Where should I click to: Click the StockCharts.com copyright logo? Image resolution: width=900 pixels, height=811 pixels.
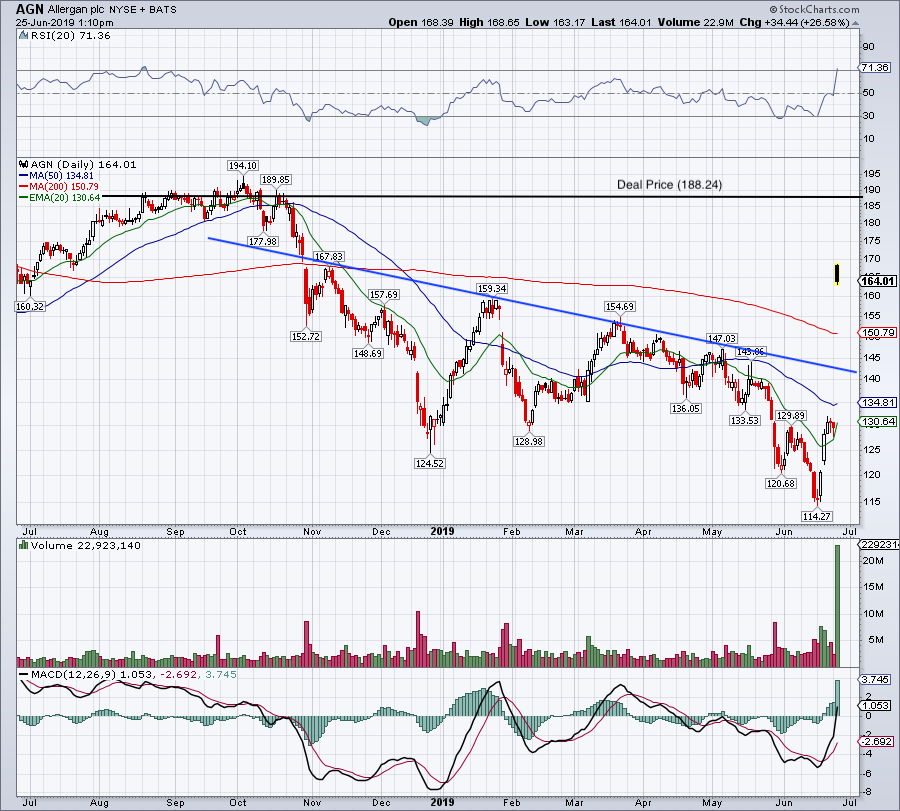pyautogui.click(x=814, y=9)
